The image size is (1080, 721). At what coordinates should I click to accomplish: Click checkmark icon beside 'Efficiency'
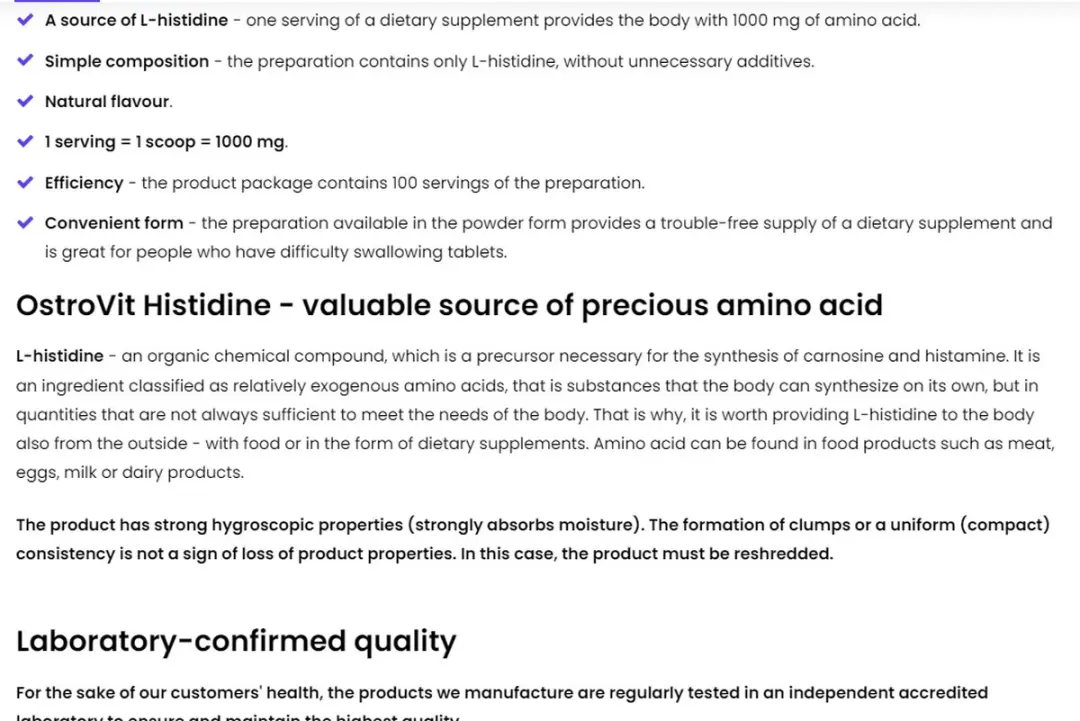[25, 182]
